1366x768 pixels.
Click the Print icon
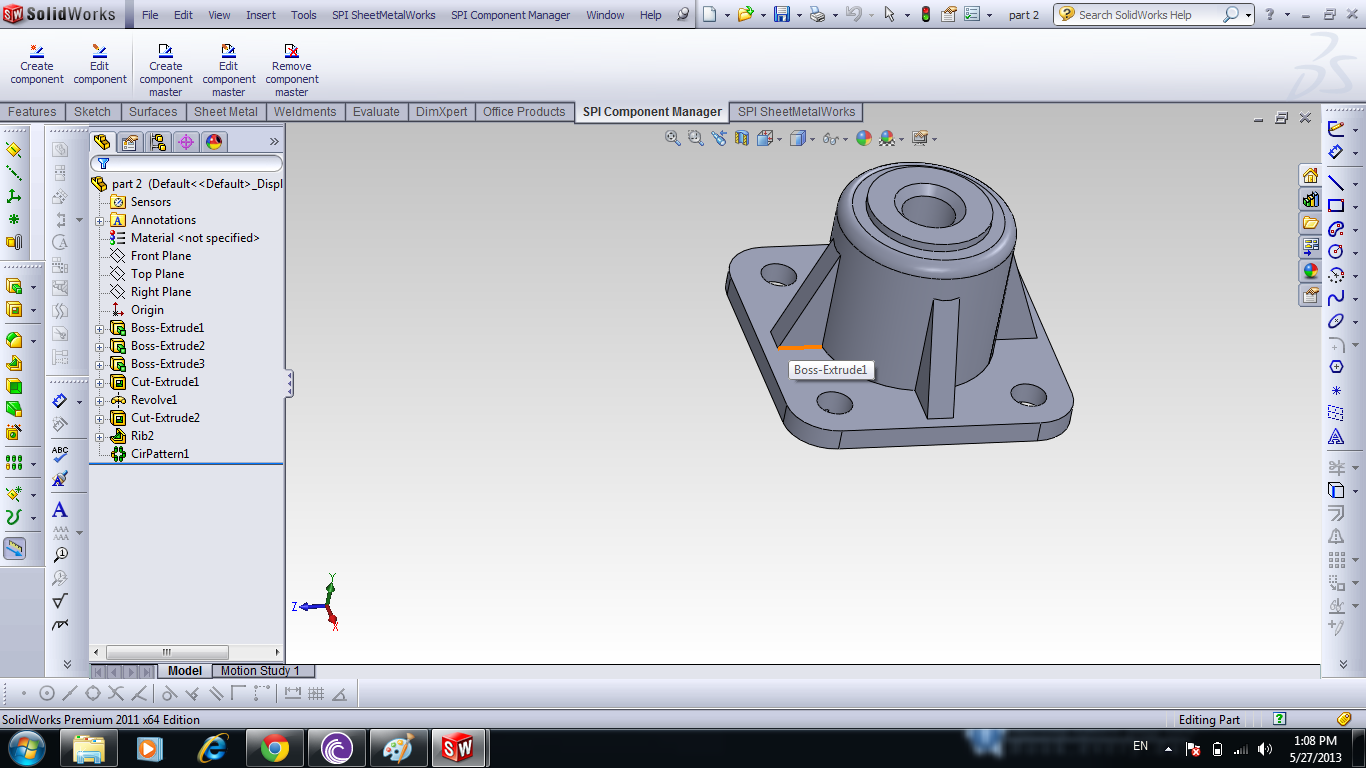pos(817,15)
